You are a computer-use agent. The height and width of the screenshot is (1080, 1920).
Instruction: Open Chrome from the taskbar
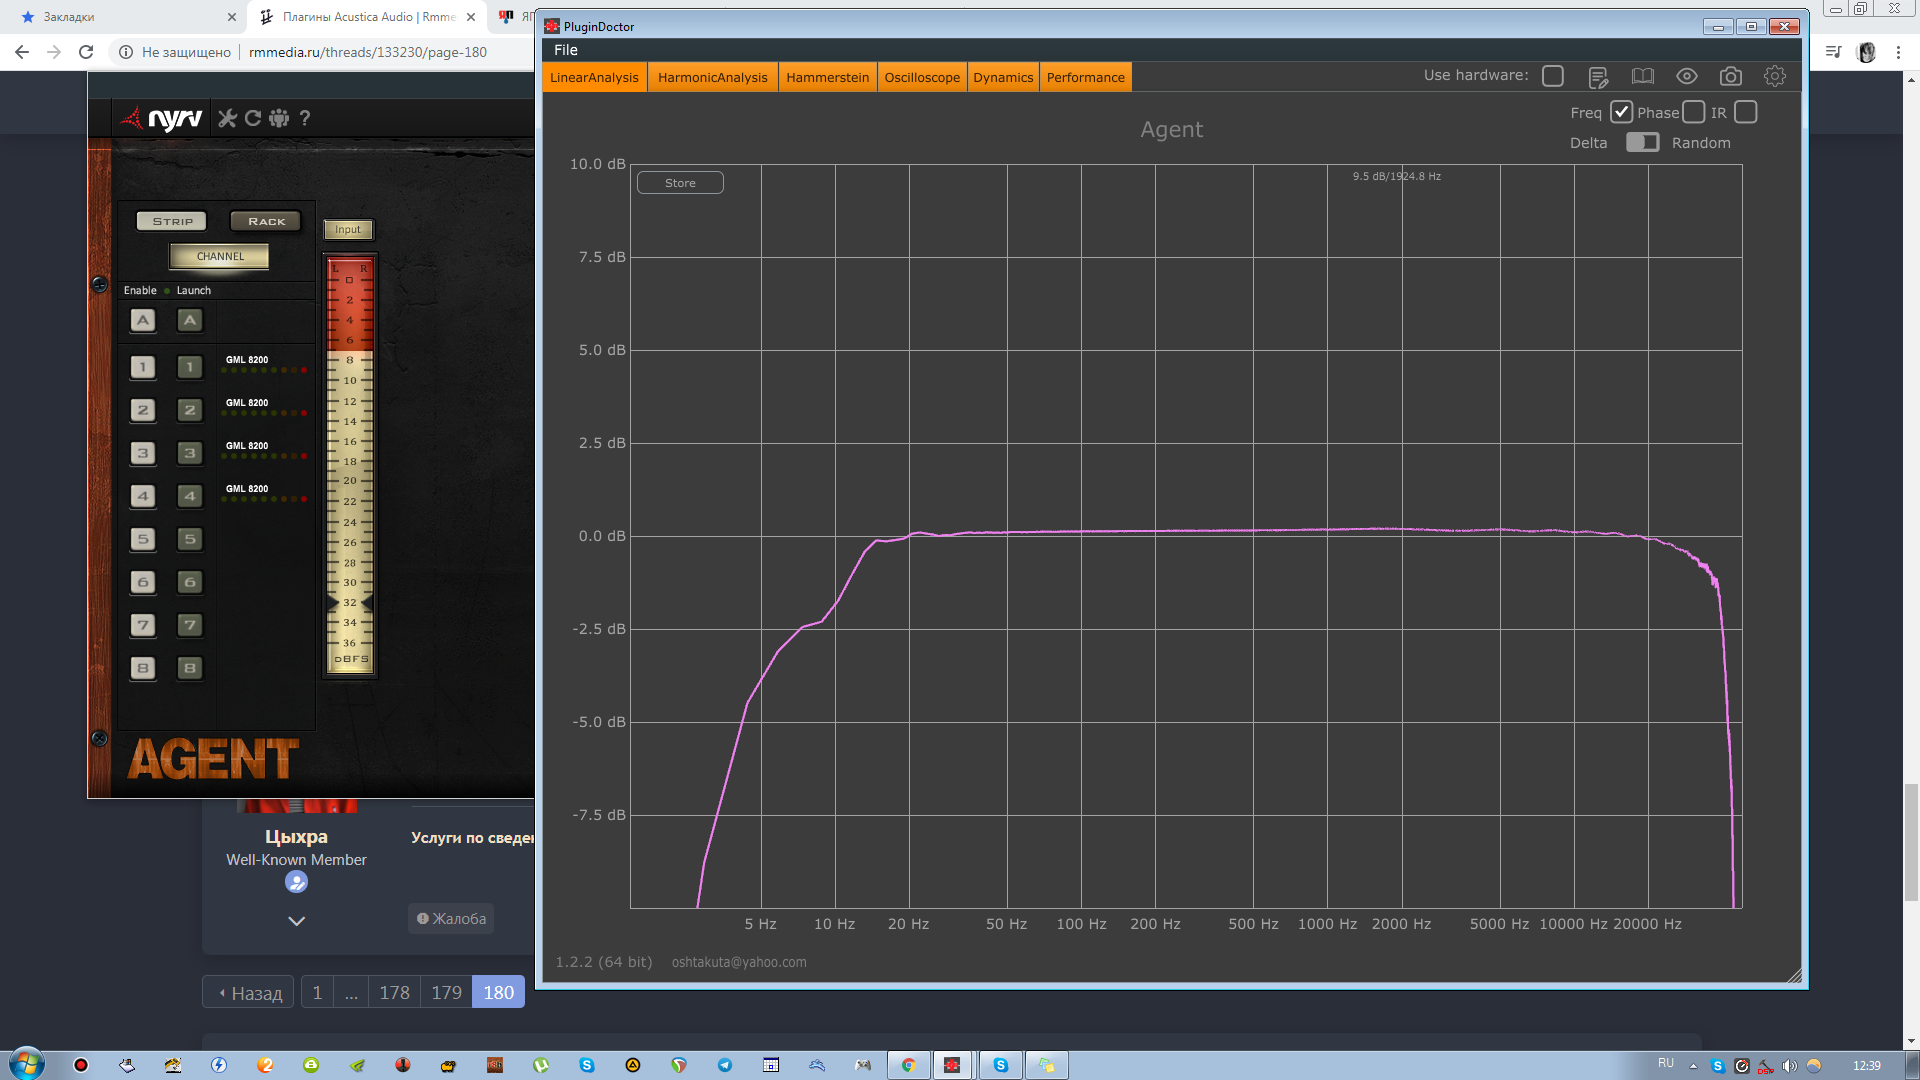pyautogui.click(x=908, y=1065)
